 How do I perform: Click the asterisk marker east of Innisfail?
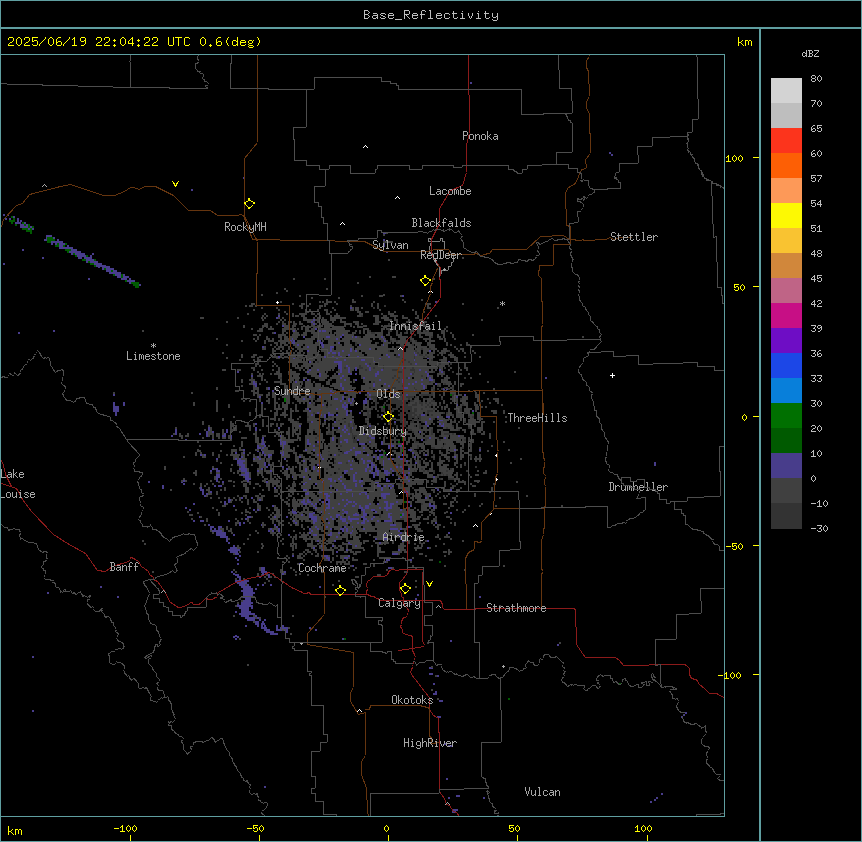click(502, 303)
